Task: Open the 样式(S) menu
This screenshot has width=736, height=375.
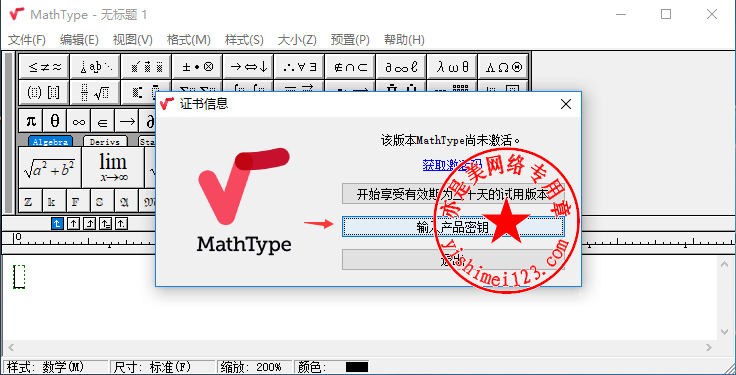Action: 244,40
